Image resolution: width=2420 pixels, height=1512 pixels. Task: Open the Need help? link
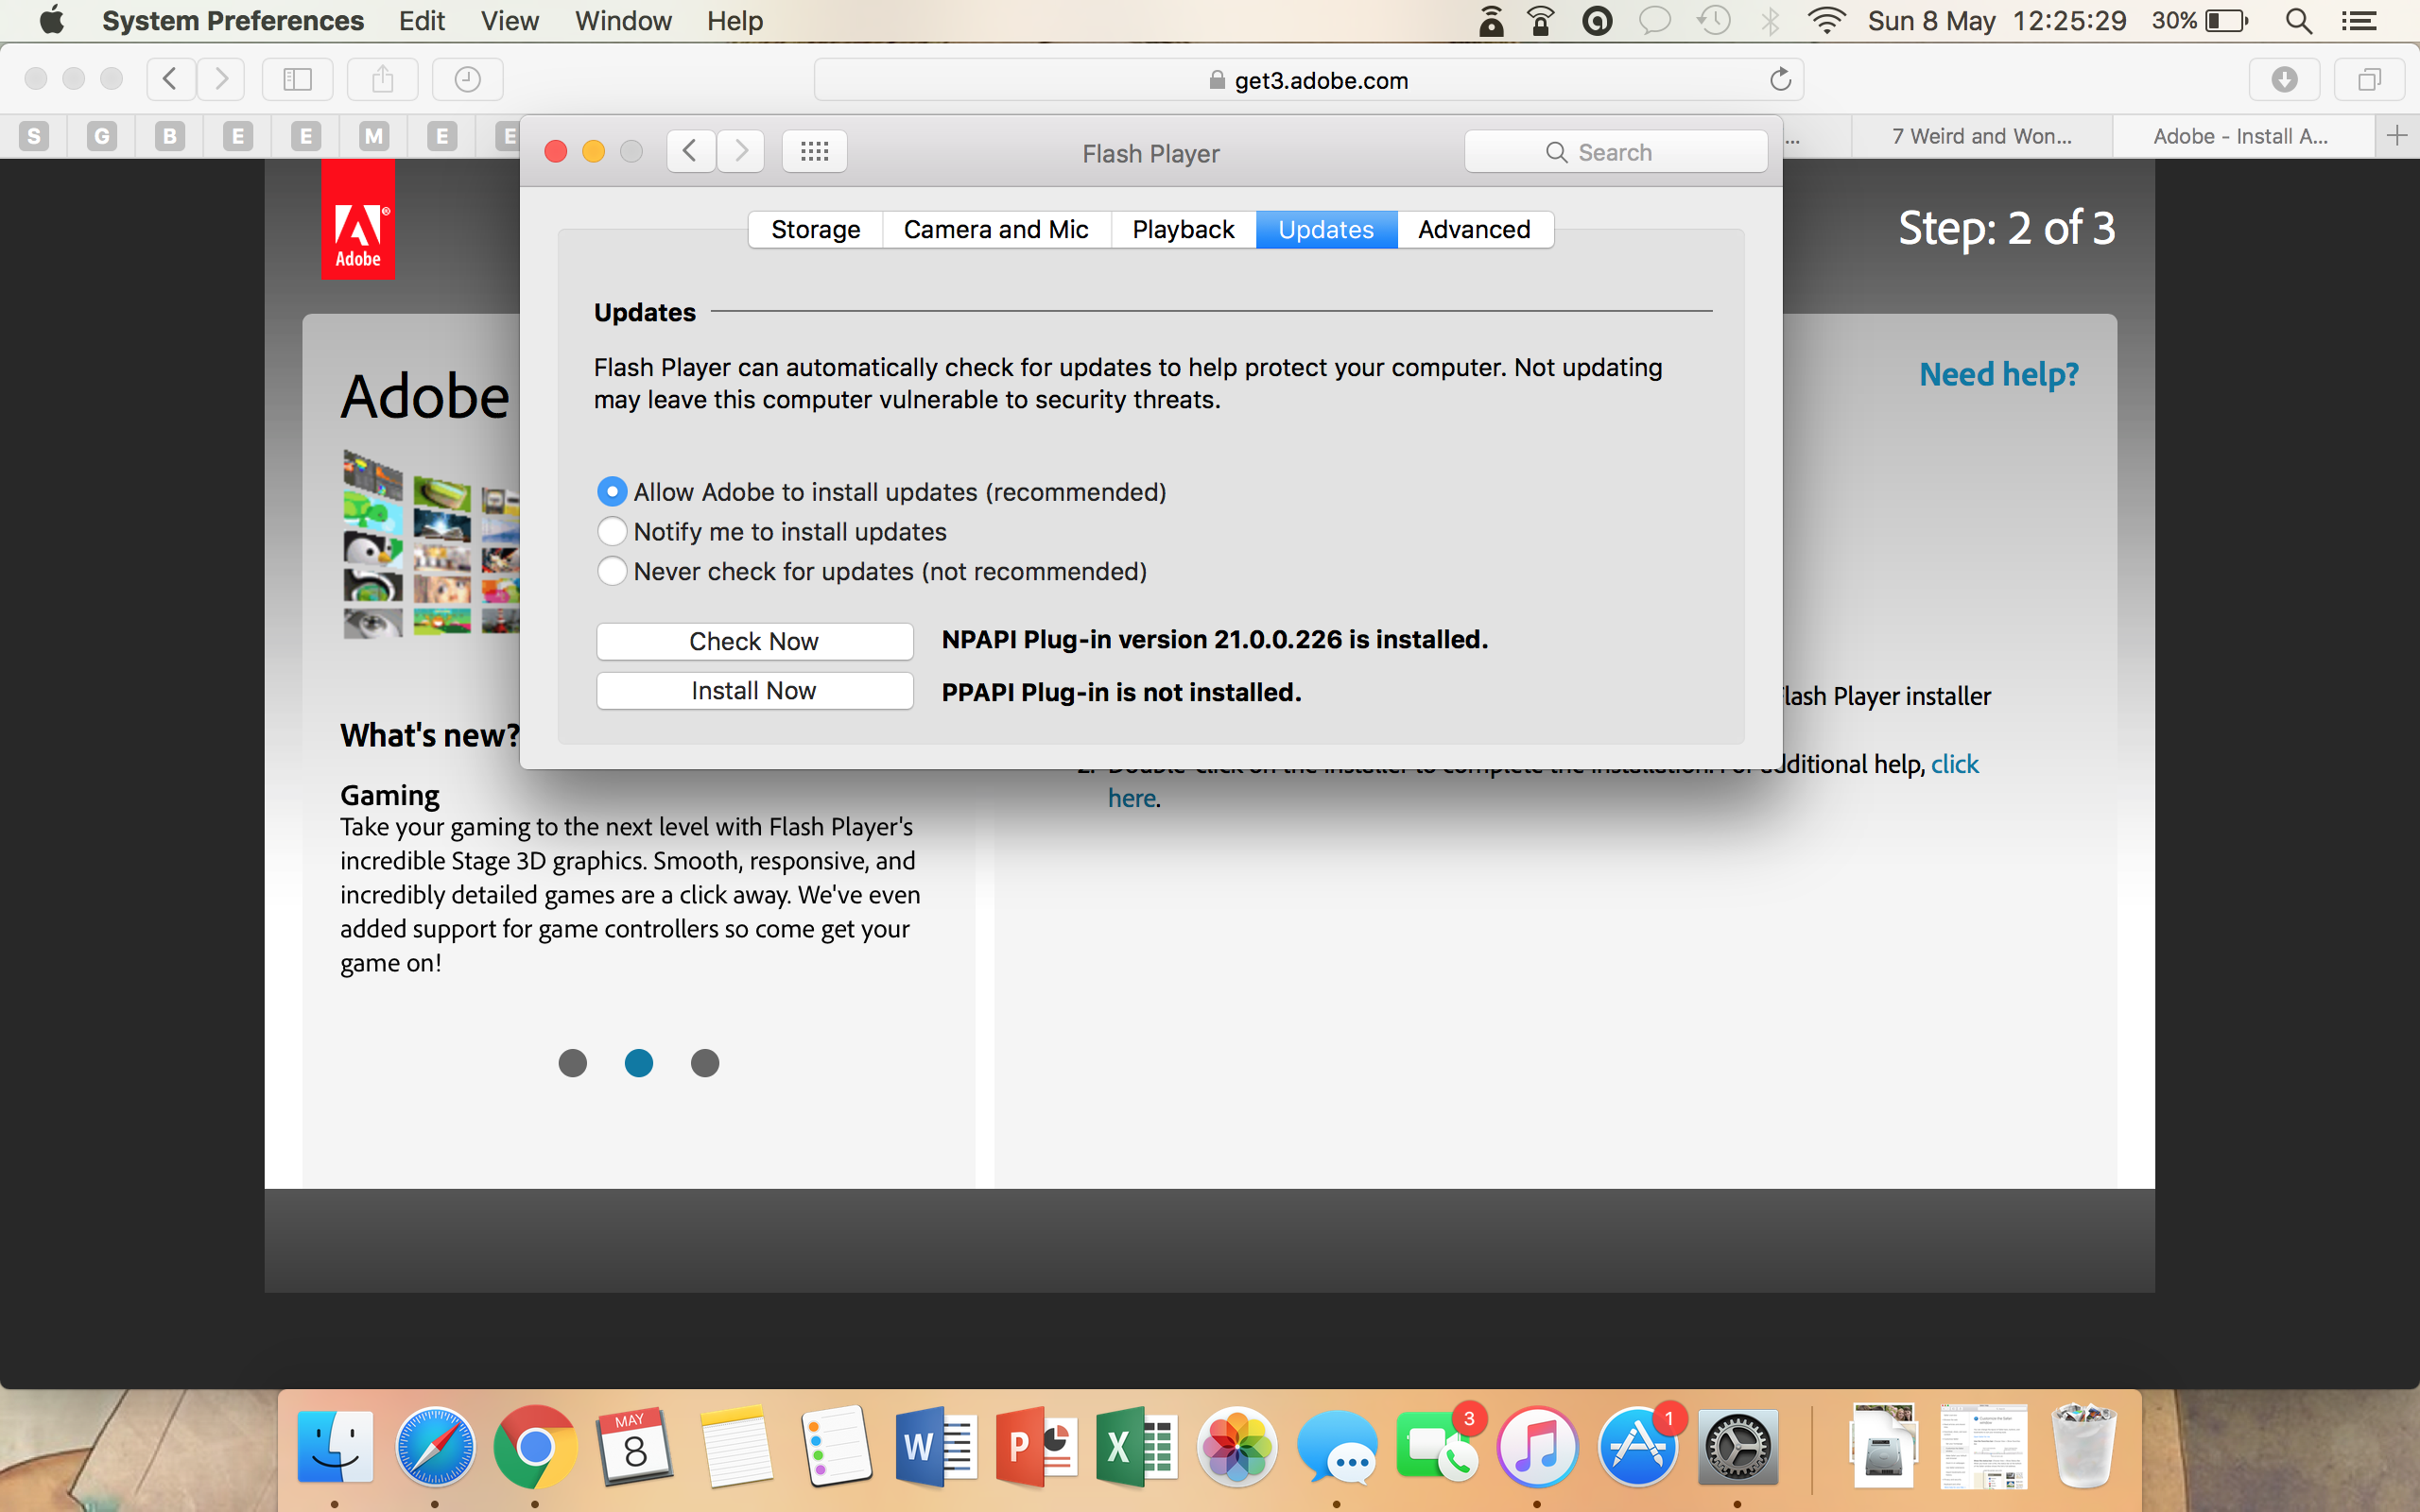coord(1998,374)
